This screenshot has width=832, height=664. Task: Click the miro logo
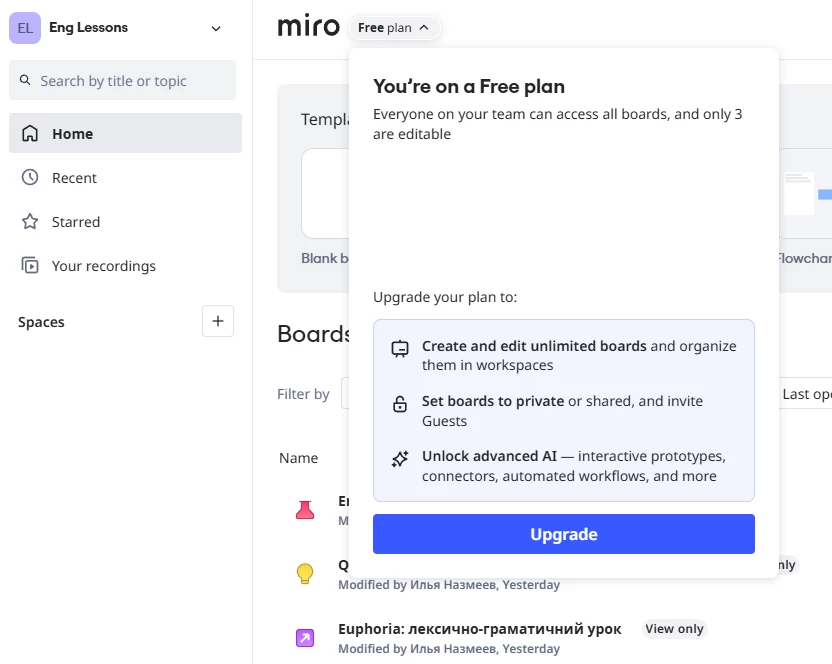click(x=308, y=27)
